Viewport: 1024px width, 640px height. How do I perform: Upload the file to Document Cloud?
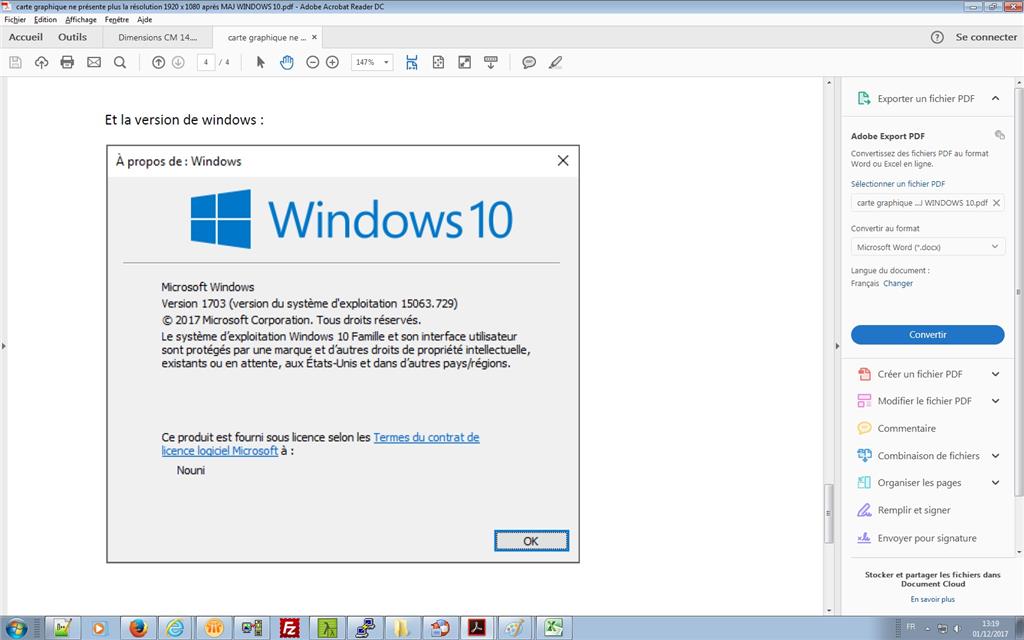(42, 63)
